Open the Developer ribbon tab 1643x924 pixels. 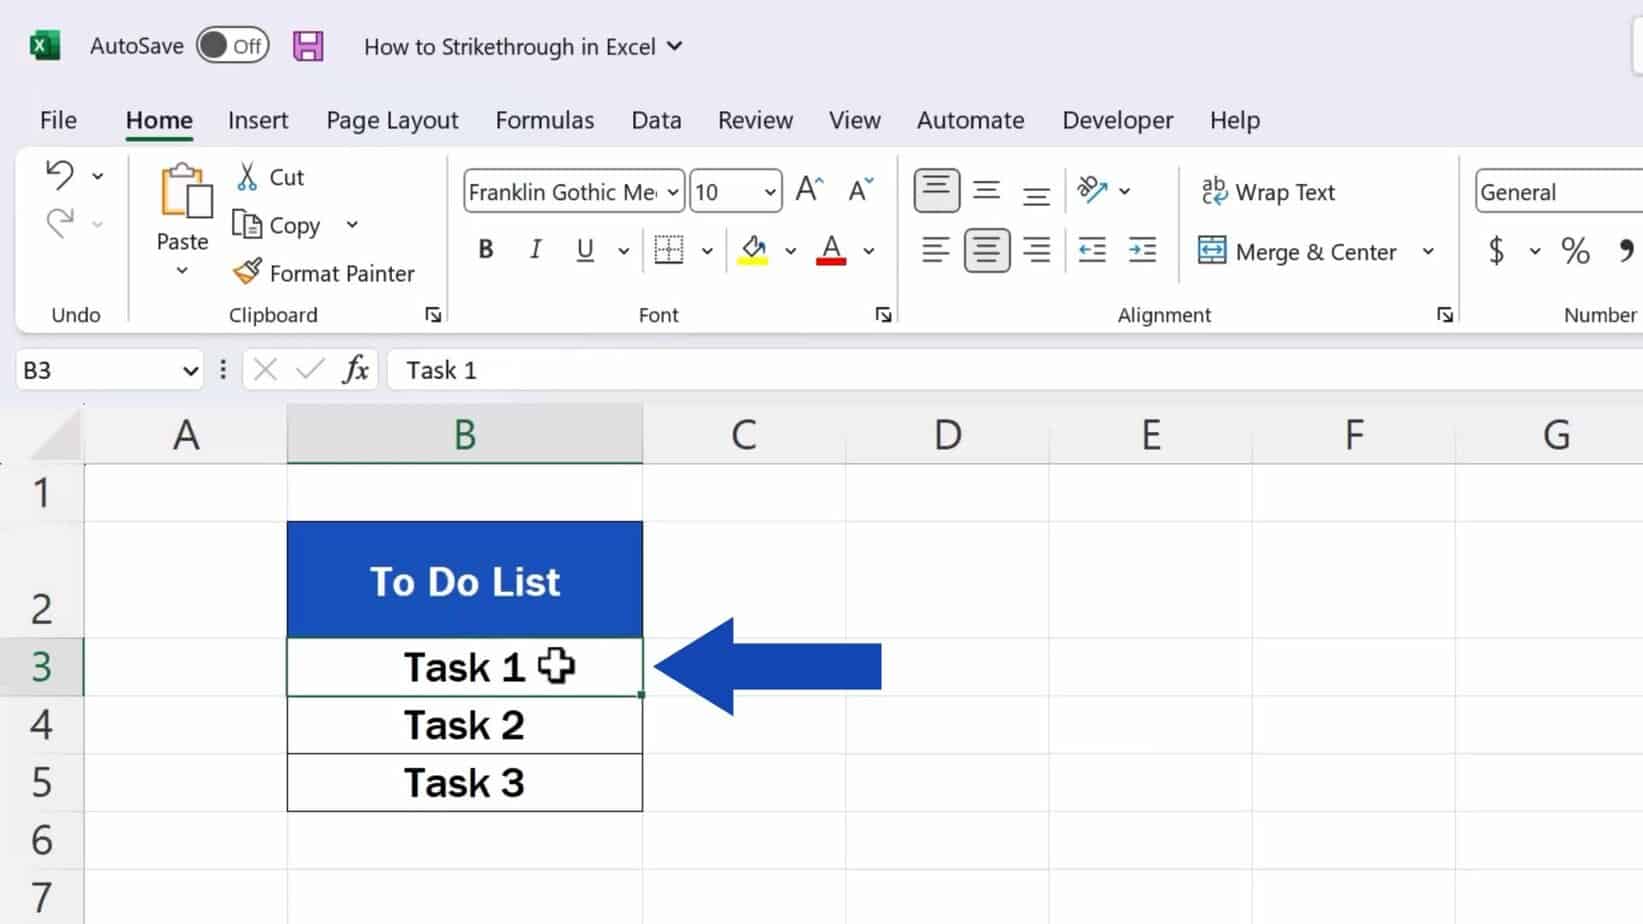pyautogui.click(x=1117, y=119)
